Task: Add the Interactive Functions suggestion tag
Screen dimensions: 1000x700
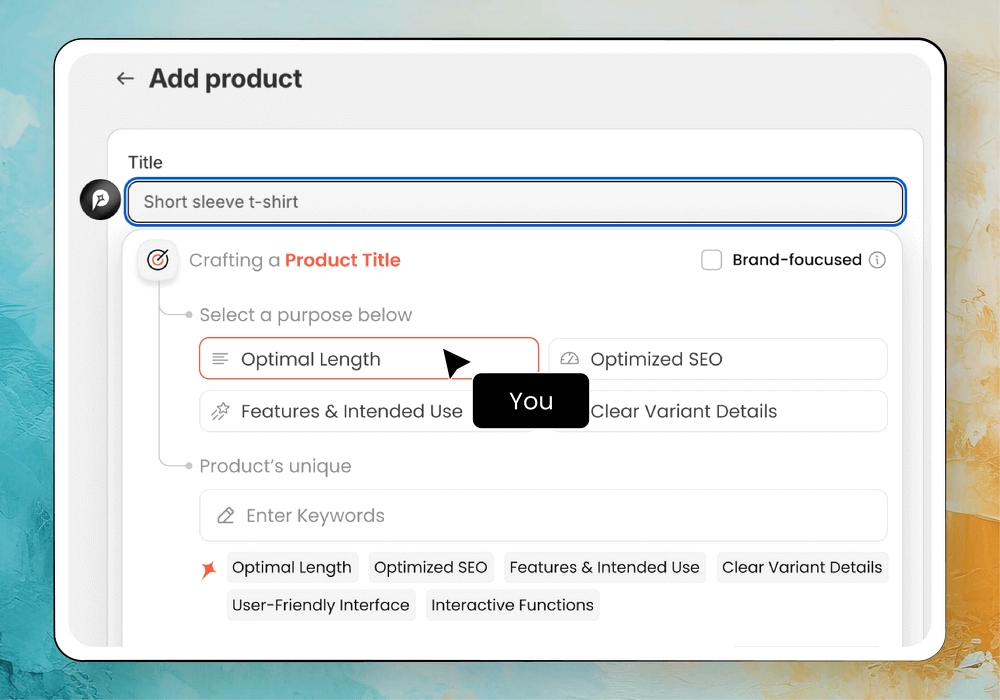Action: click(512, 605)
